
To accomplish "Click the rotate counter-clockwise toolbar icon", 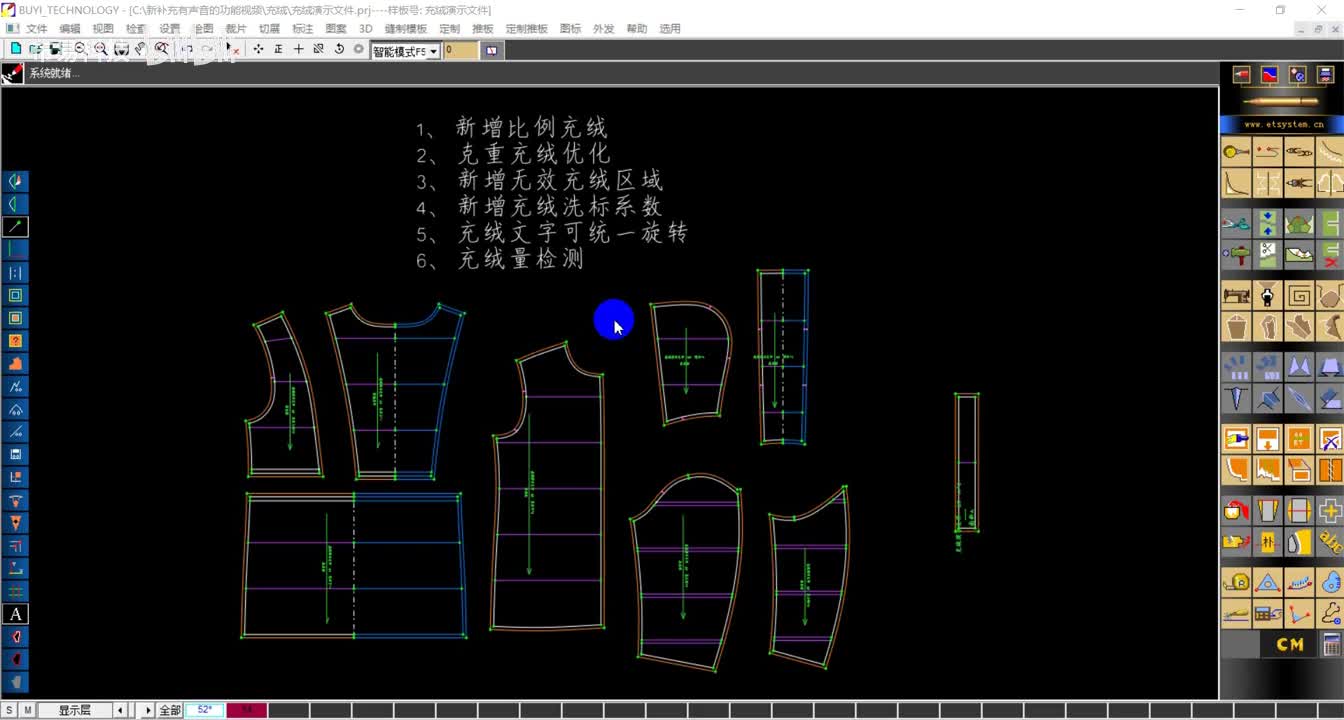I will pos(339,49).
